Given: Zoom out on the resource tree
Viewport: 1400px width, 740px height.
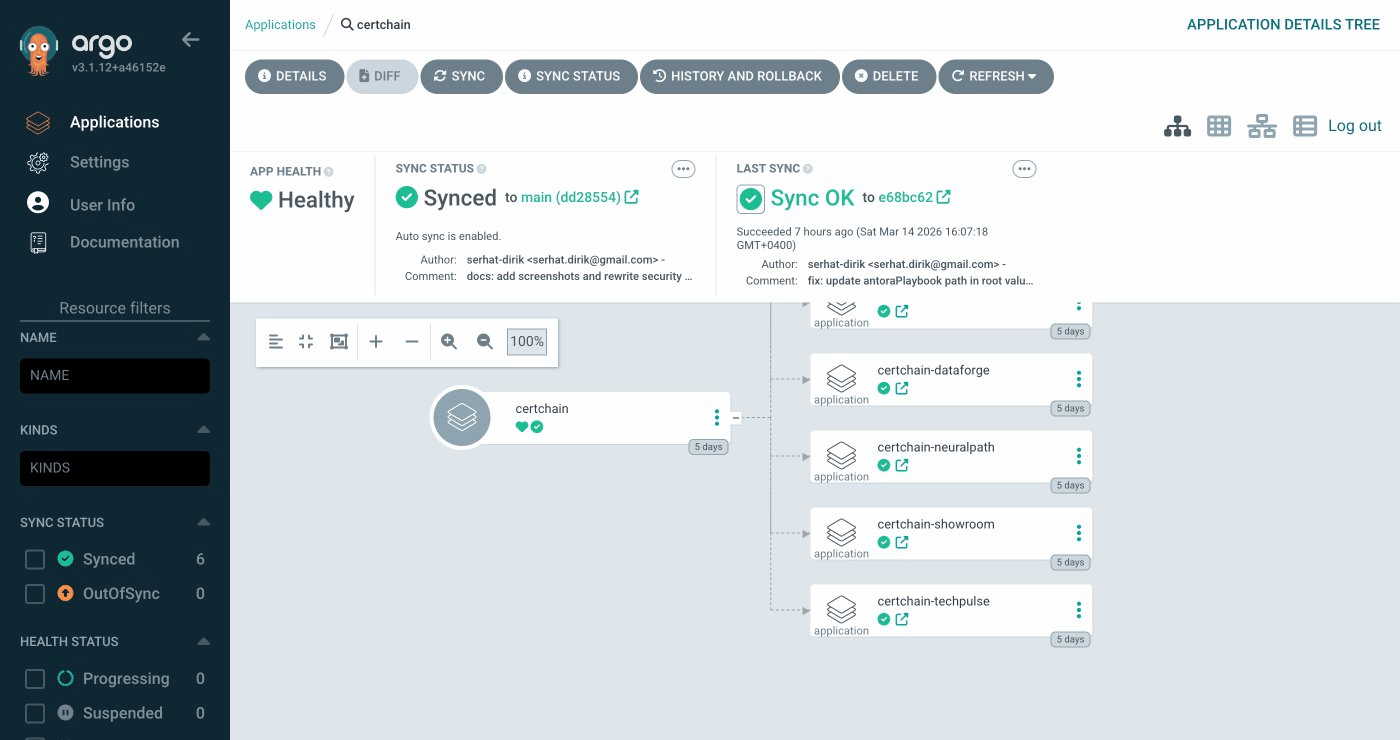Looking at the screenshot, I should tap(484, 341).
